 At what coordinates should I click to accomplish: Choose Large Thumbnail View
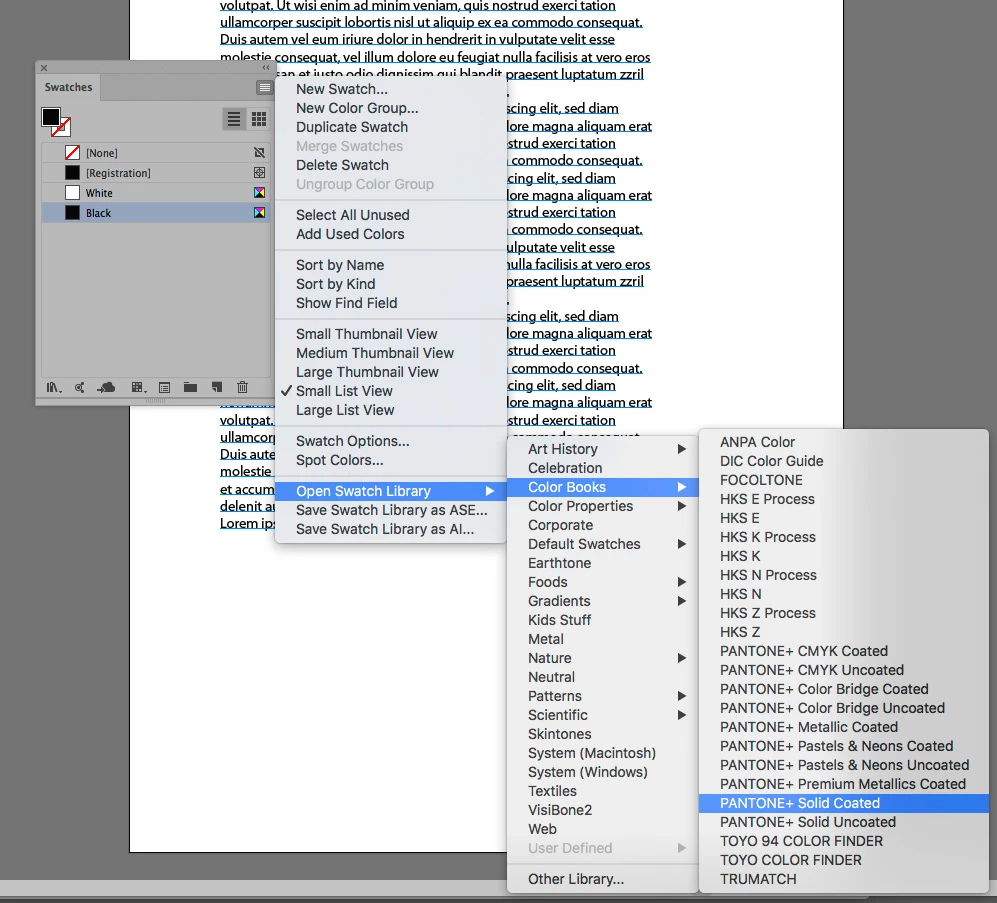click(x=390, y=372)
